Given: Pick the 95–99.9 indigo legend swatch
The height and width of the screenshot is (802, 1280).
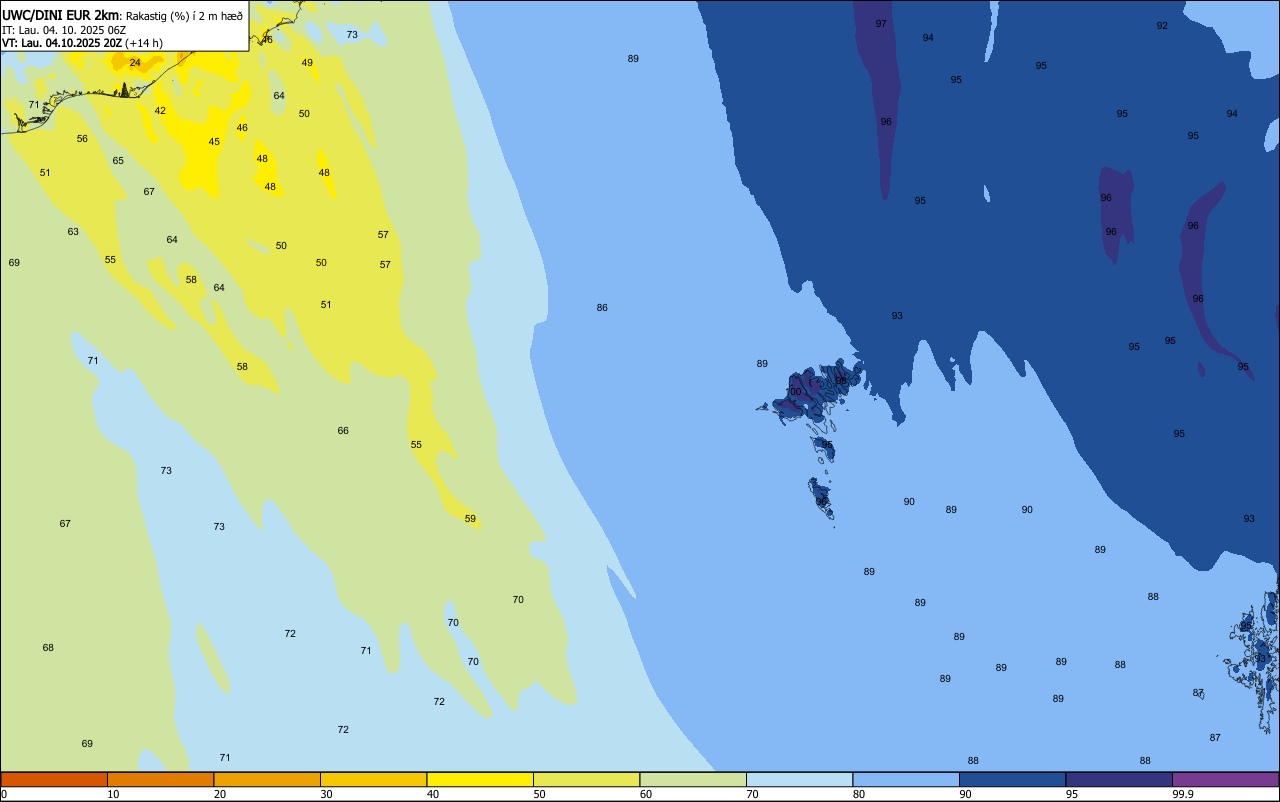Looking at the screenshot, I should click(x=1119, y=779).
